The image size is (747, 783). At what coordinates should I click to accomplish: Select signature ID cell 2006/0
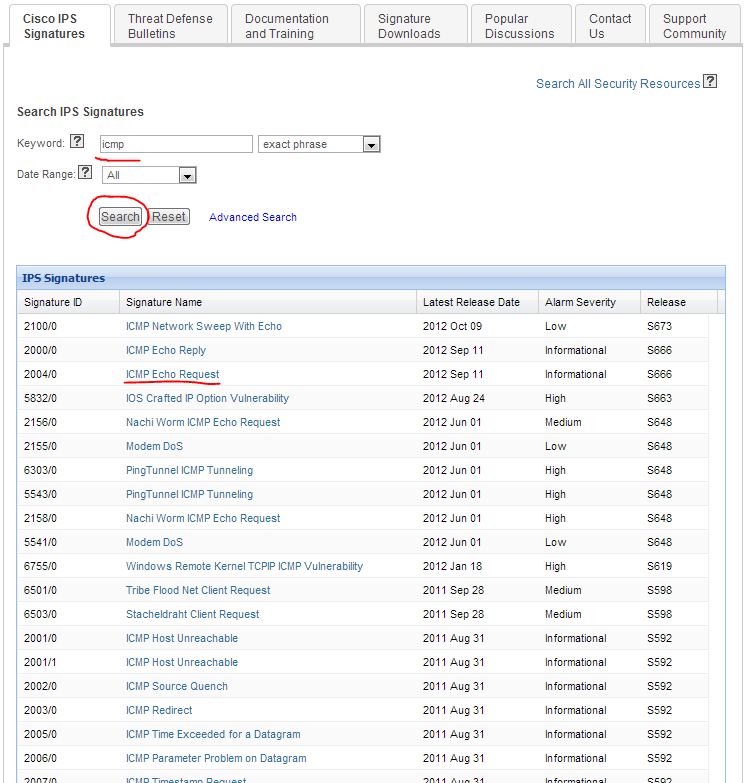40,758
